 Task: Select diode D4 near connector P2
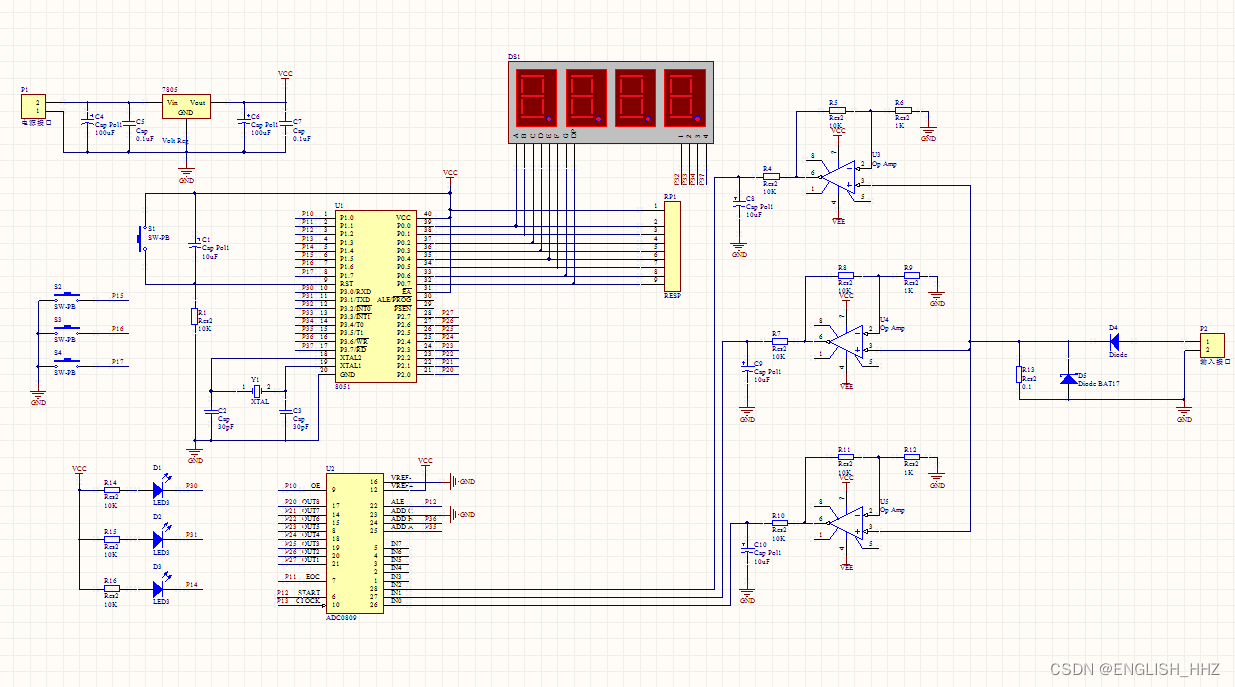[x=1114, y=341]
